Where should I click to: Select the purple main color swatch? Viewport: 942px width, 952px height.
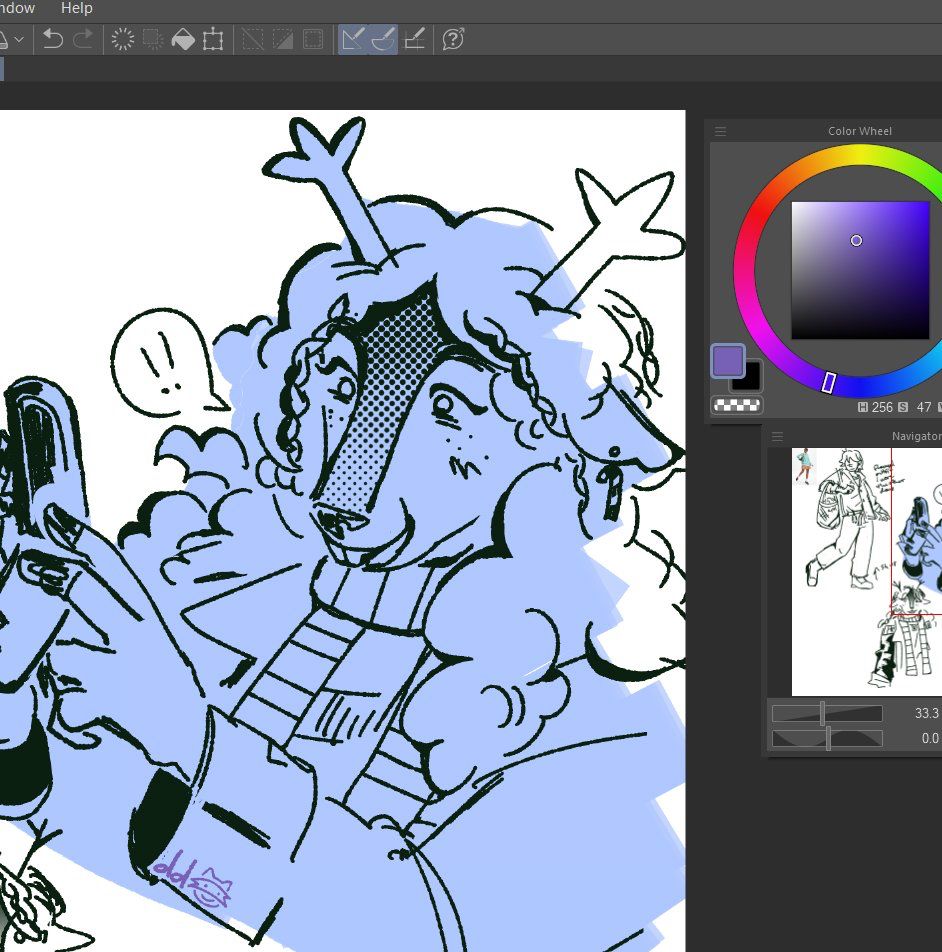click(x=728, y=361)
